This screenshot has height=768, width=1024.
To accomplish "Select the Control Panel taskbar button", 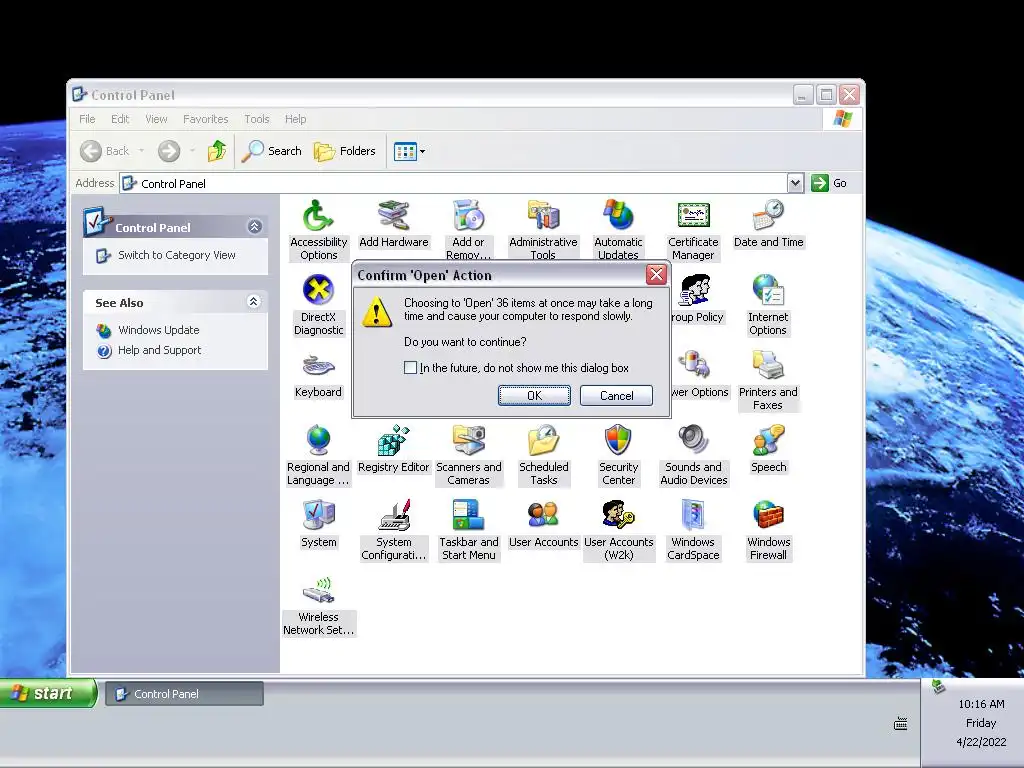I will click(x=184, y=694).
